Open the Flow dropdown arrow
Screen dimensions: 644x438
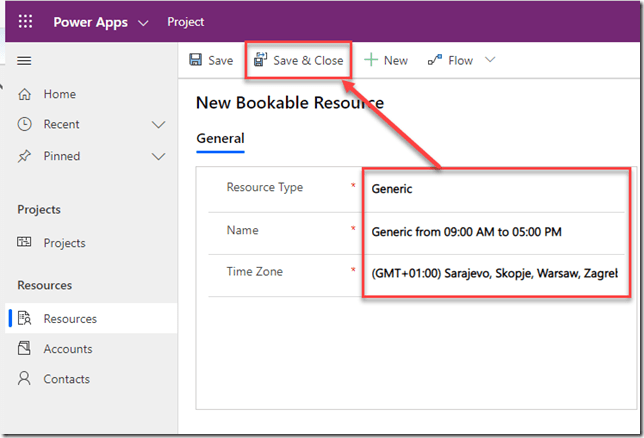point(490,60)
